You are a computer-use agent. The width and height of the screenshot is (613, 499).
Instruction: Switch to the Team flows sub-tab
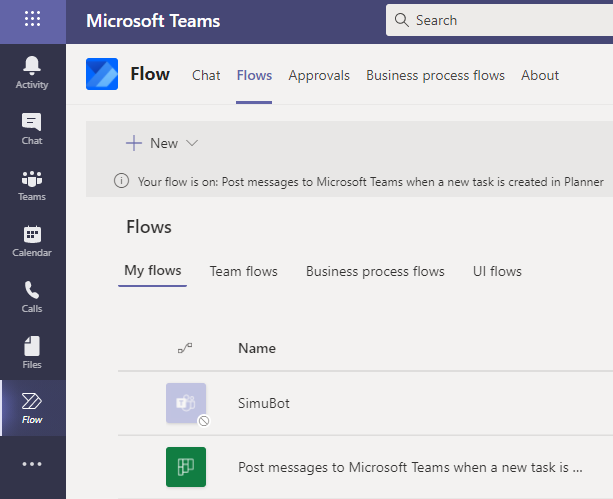(x=244, y=271)
